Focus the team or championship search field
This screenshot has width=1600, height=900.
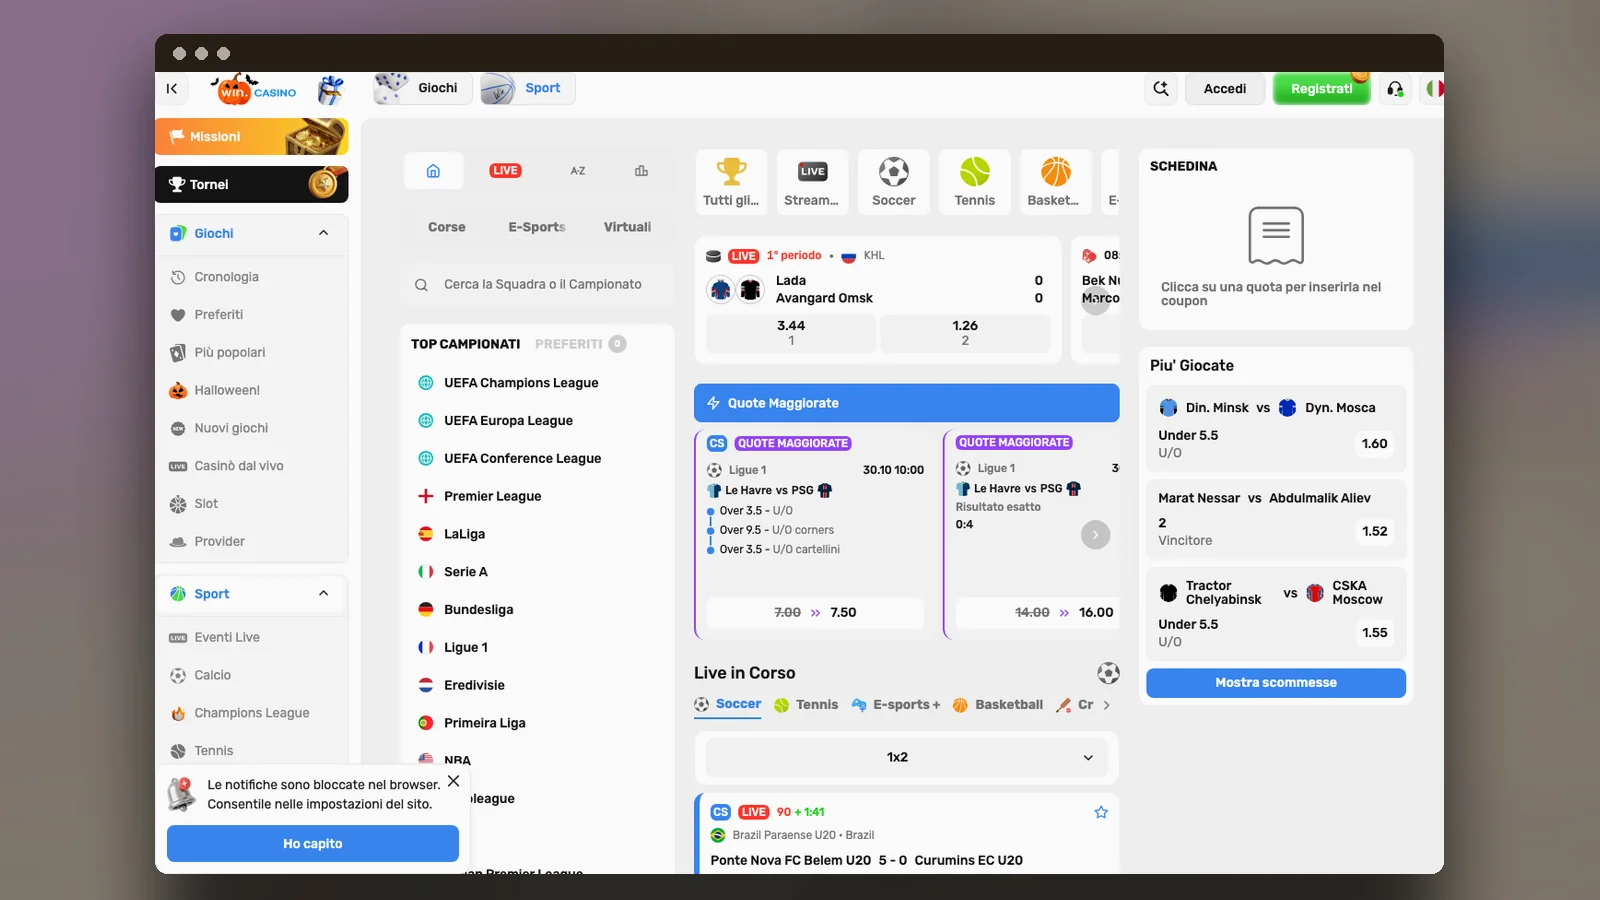(538, 284)
